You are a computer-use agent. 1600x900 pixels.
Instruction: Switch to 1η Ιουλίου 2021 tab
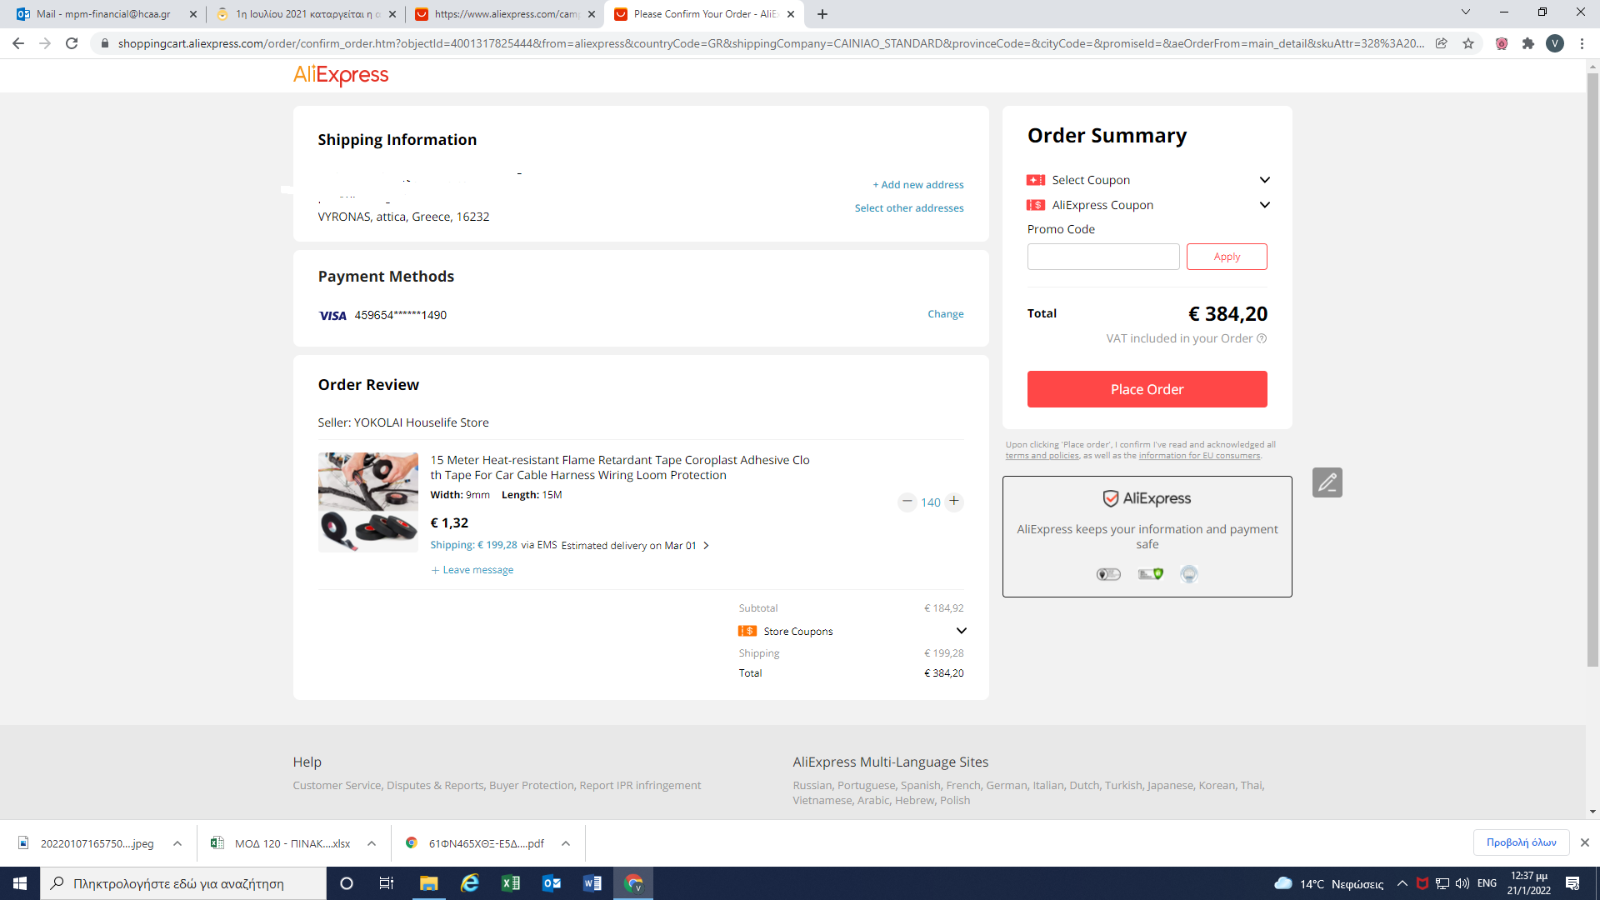coord(304,14)
